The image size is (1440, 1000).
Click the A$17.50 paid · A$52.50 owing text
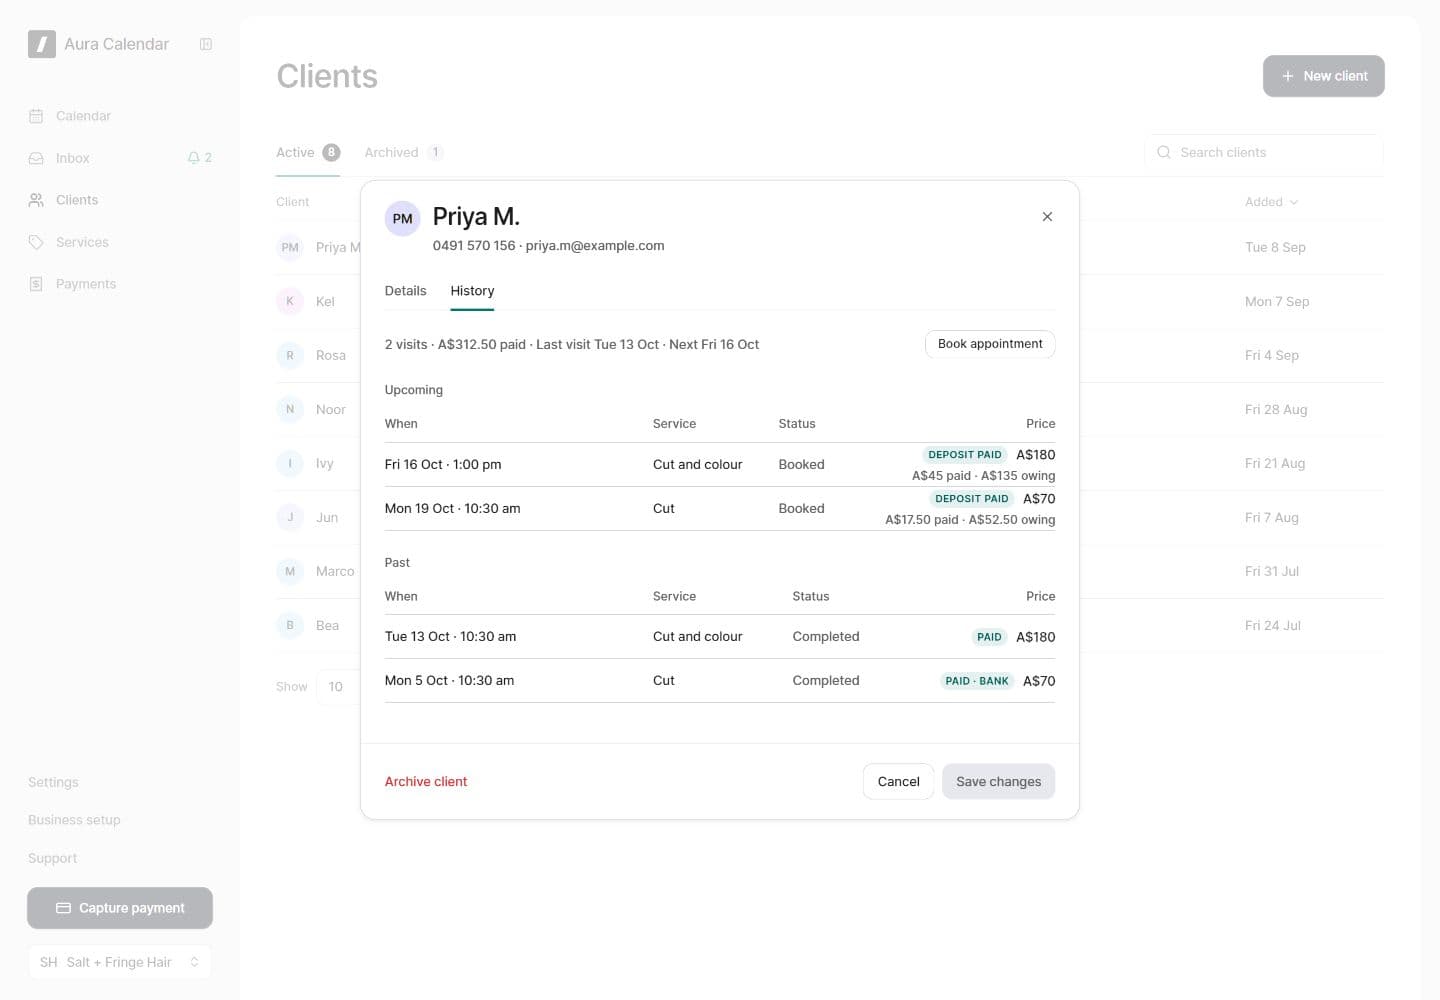click(970, 520)
